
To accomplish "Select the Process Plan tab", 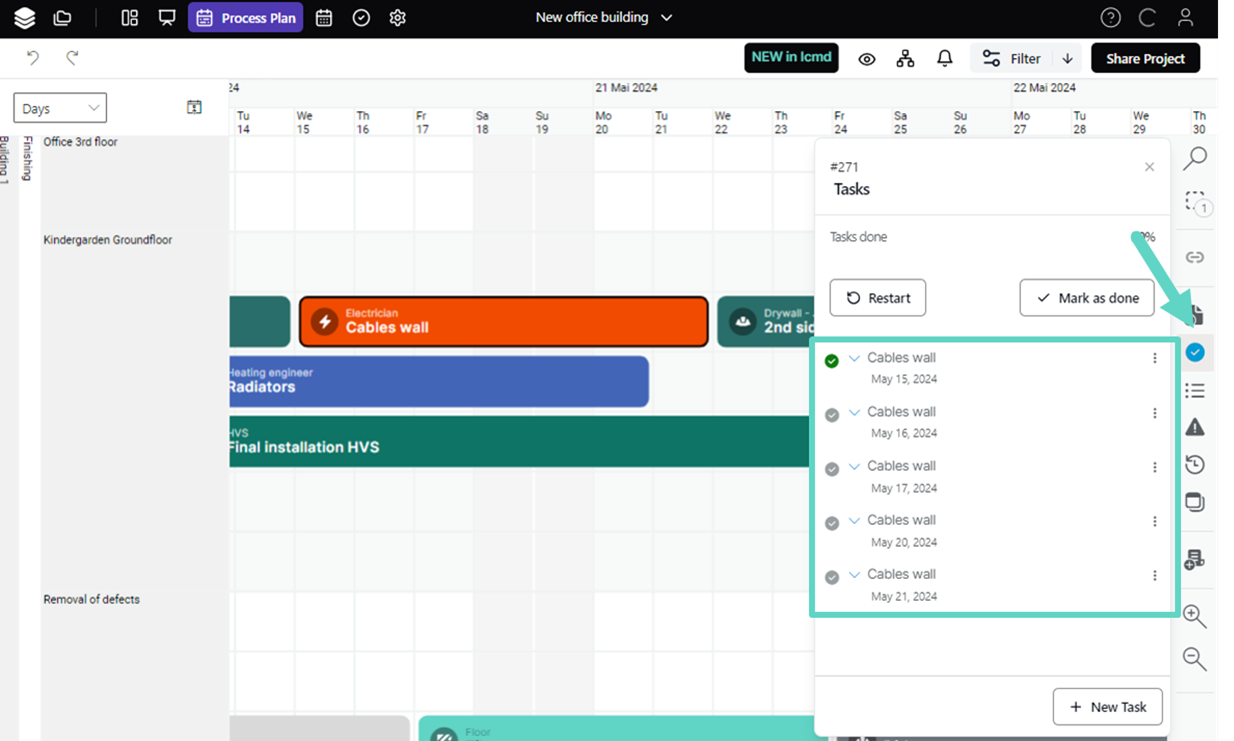I will [246, 18].
